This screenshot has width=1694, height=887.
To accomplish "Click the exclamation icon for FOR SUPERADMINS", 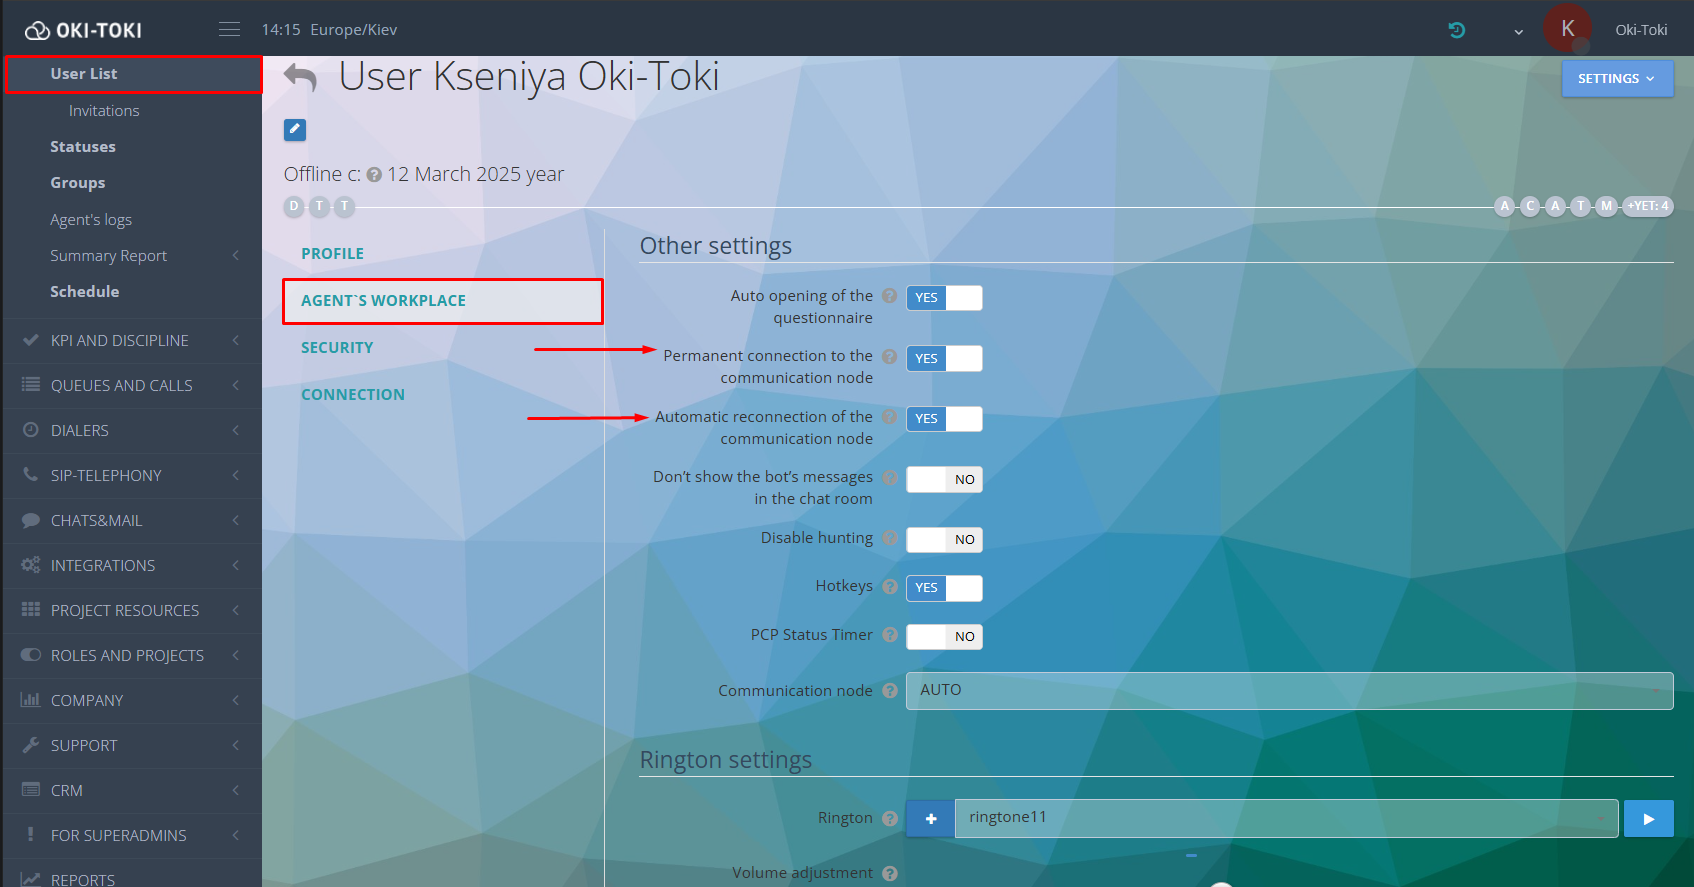I will [31, 835].
